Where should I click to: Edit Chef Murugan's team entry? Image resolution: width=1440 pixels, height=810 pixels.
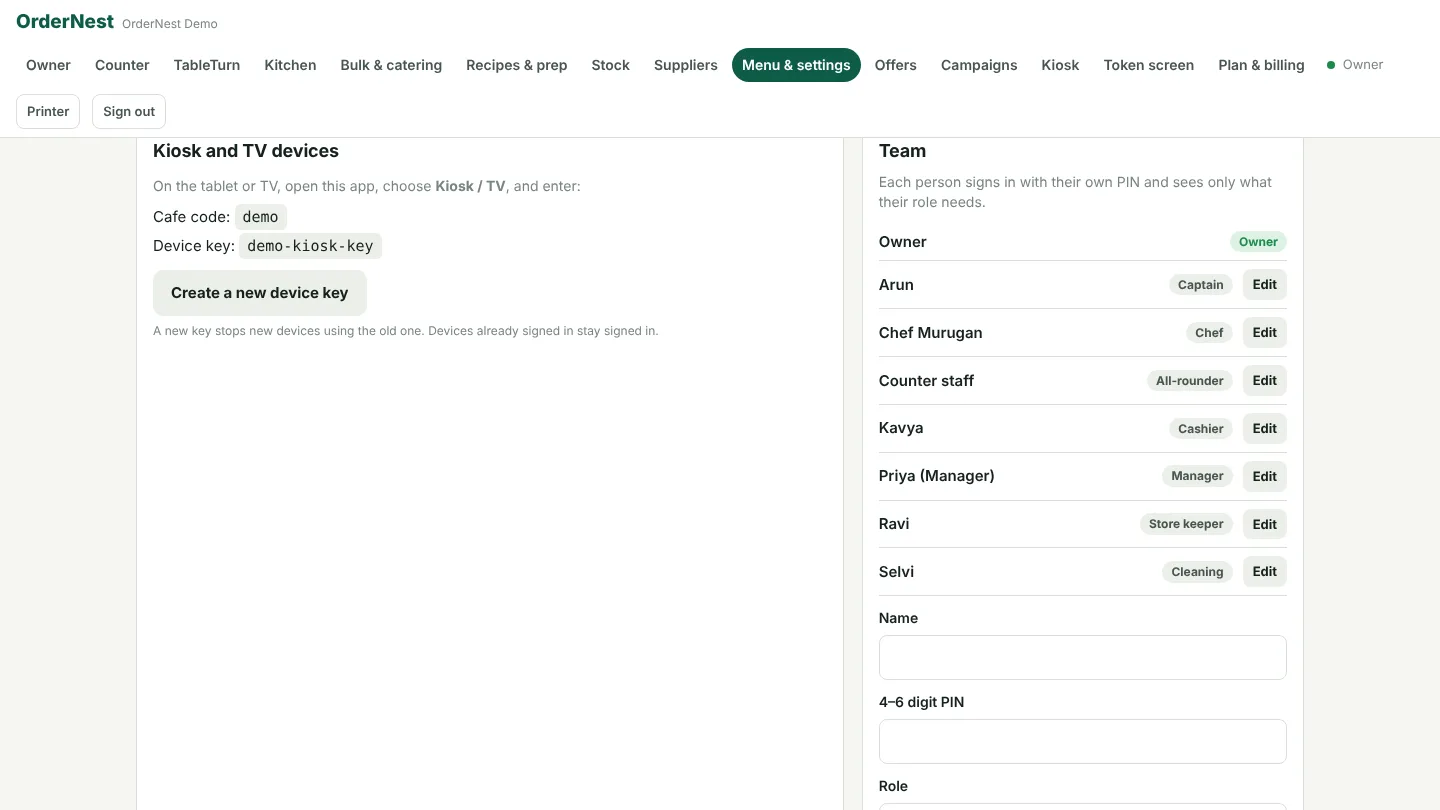1265,333
